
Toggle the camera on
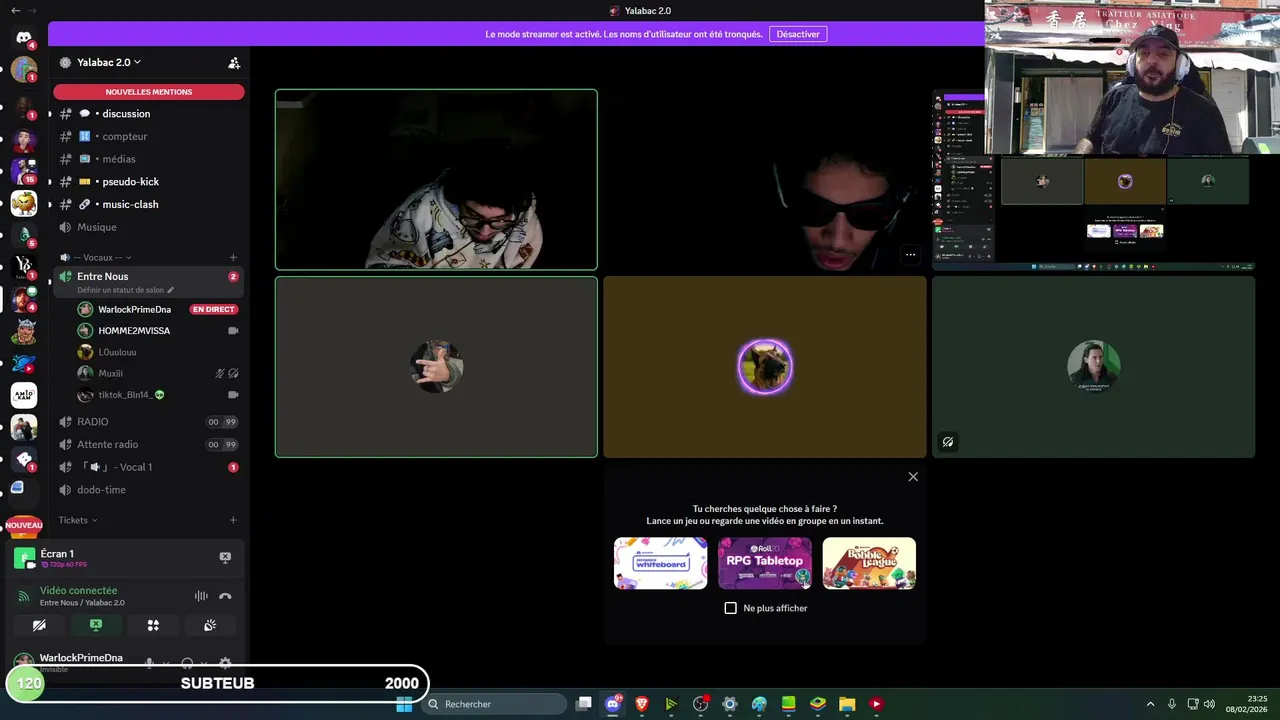tap(39, 625)
